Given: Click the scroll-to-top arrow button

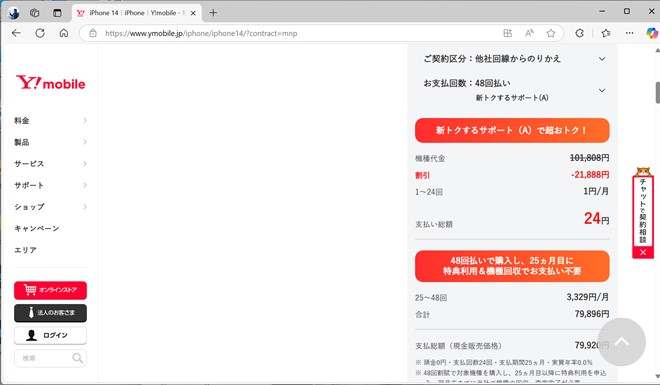Looking at the screenshot, I should pyautogui.click(x=621, y=342).
